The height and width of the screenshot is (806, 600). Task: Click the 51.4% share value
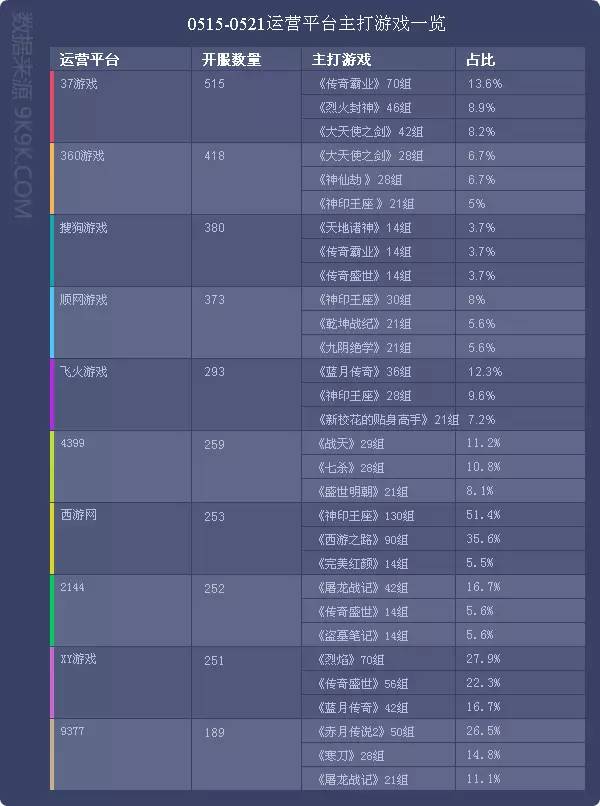(x=484, y=516)
